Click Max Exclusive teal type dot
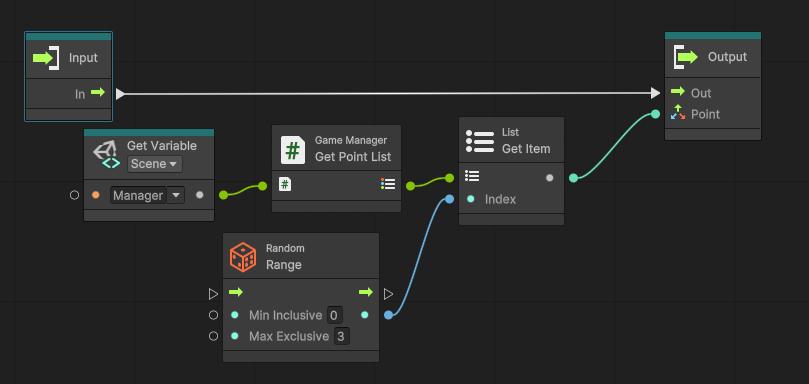Viewport: 809px width, 384px height. click(235, 336)
